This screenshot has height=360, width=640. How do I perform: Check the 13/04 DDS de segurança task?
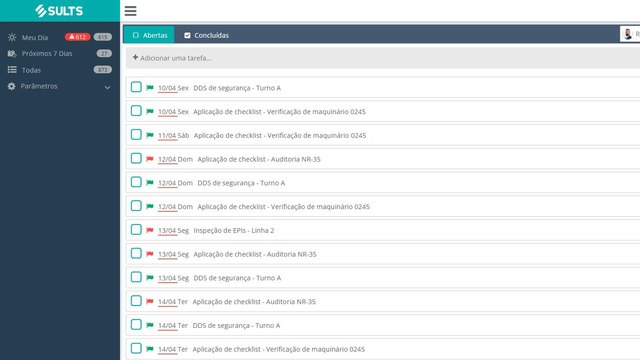point(136,277)
